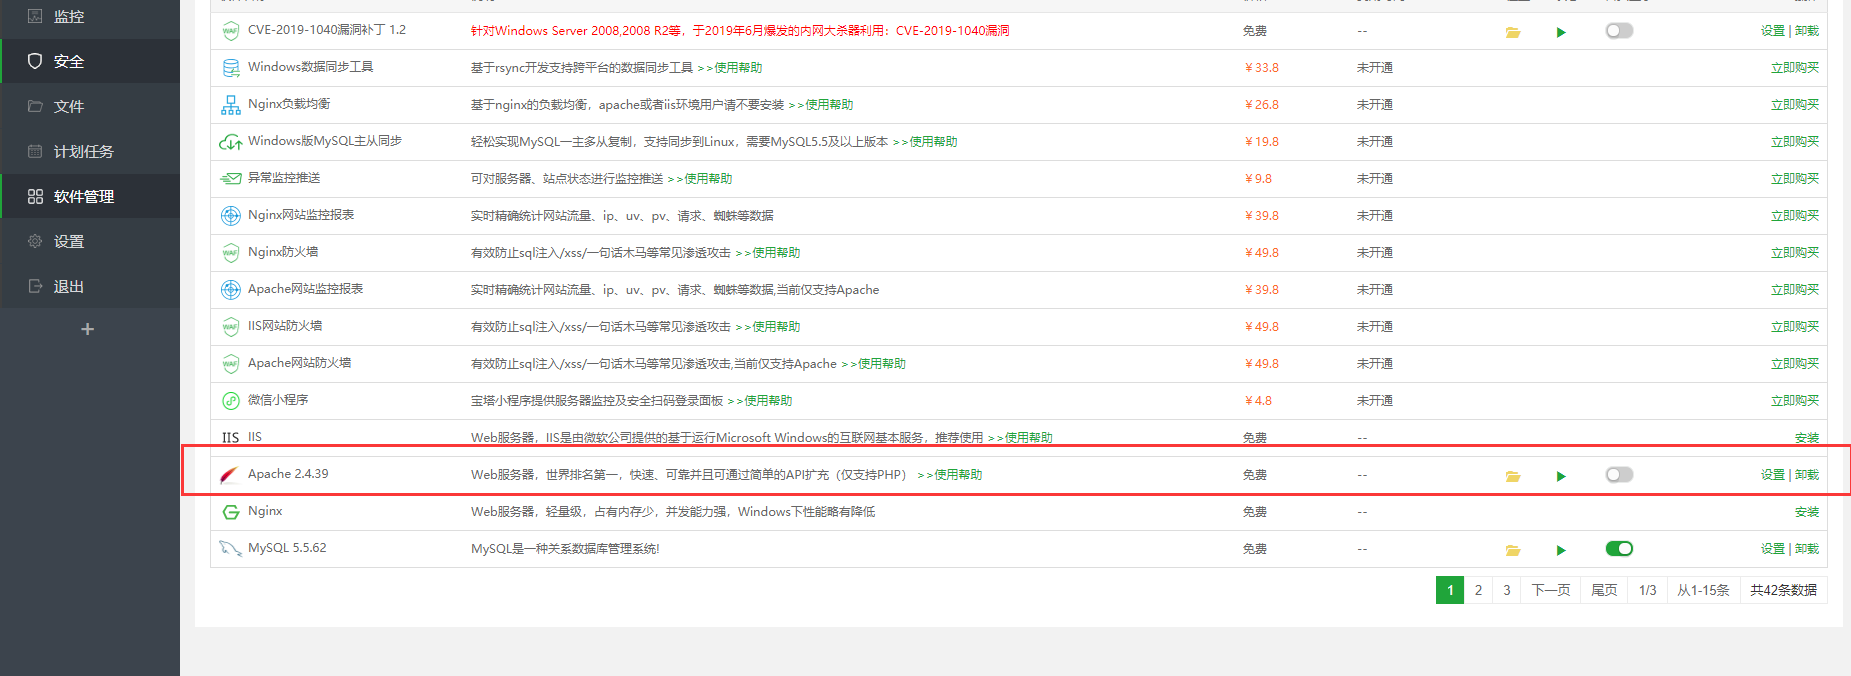
Task: Click the Apache 2.4.39 feather icon
Action: coord(230,475)
